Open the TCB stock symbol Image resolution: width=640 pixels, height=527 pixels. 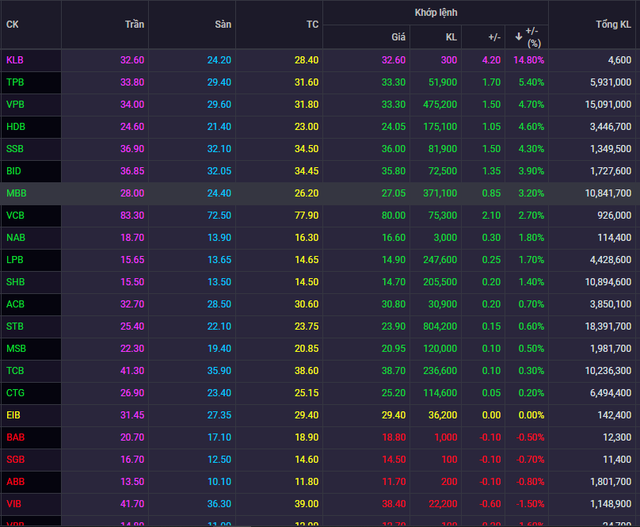[15, 369]
